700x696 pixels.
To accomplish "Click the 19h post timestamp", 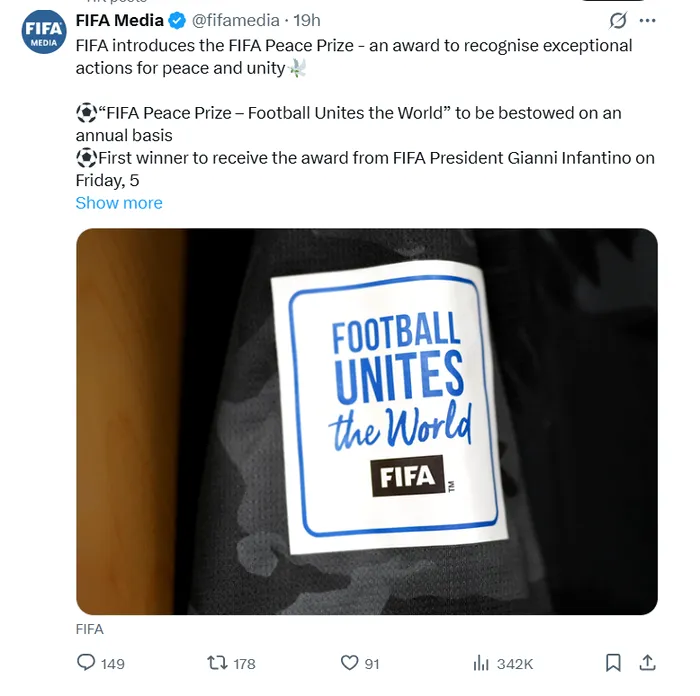I will [x=306, y=20].
